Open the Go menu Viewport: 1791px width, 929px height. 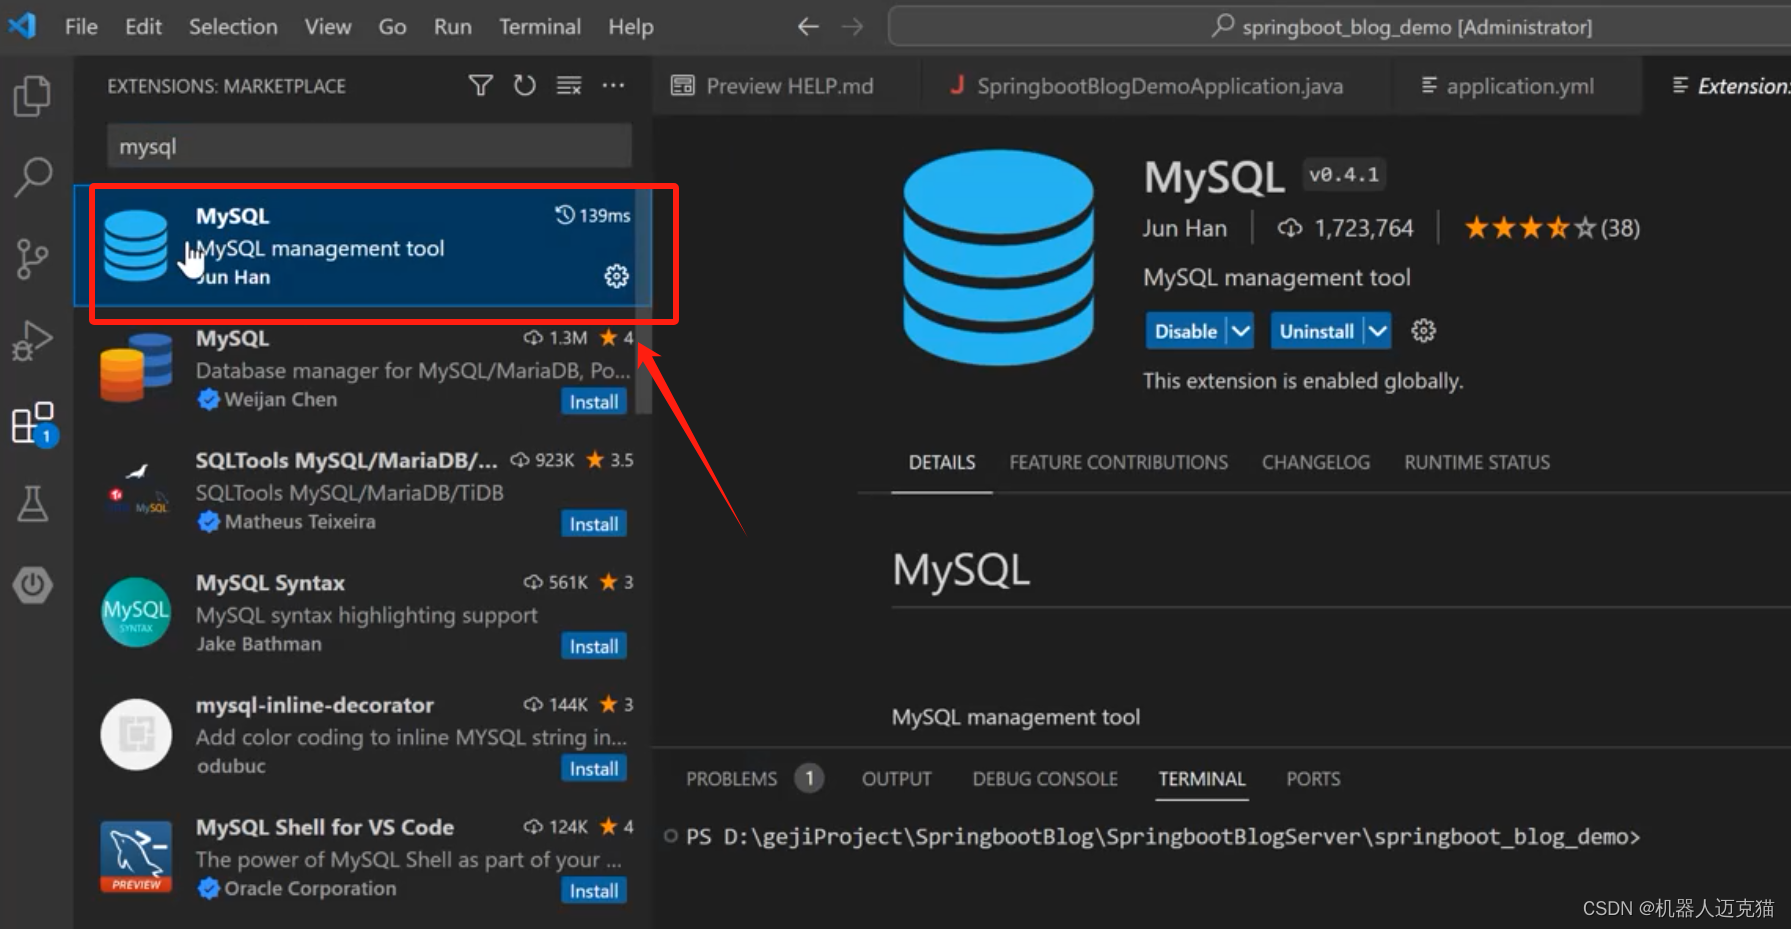coord(392,27)
